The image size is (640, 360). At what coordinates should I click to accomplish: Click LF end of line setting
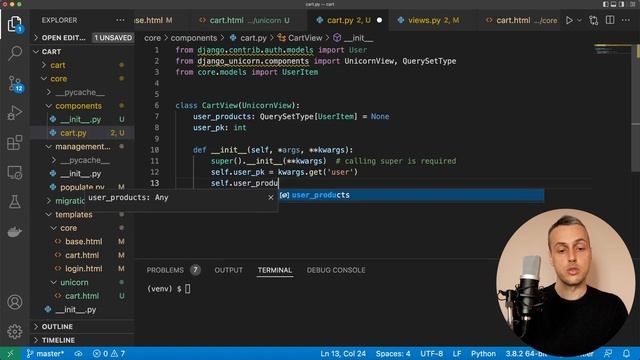(x=457, y=353)
